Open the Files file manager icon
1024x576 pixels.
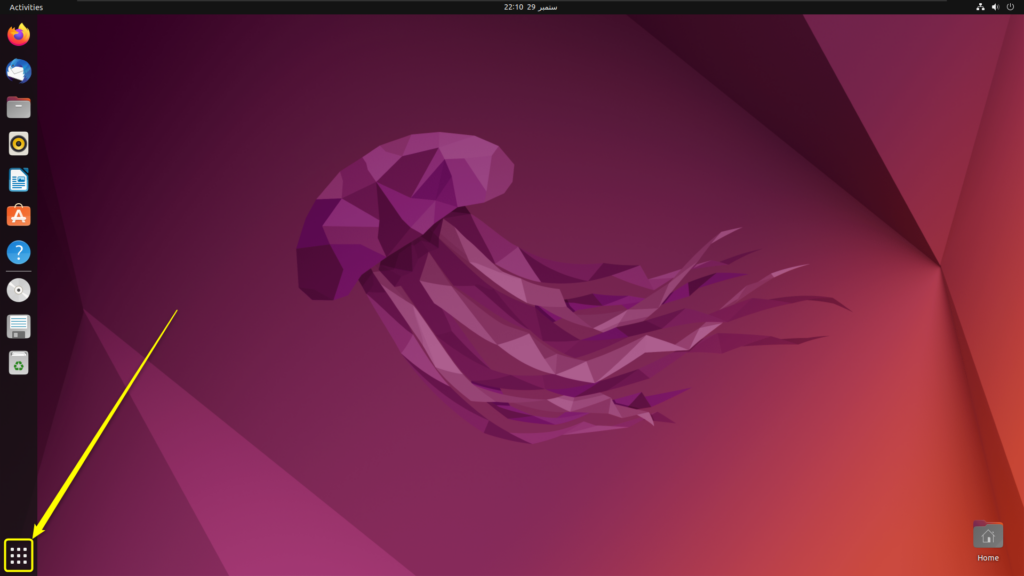pos(18,107)
